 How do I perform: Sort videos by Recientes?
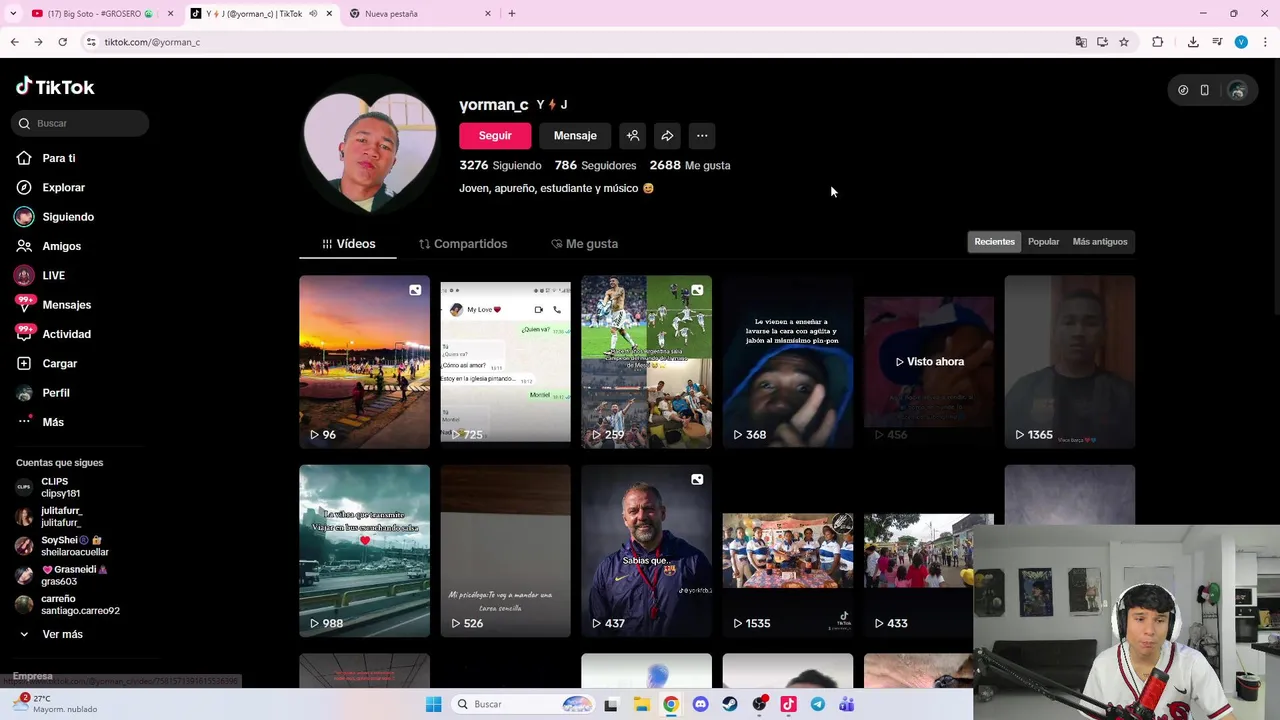coord(994,242)
